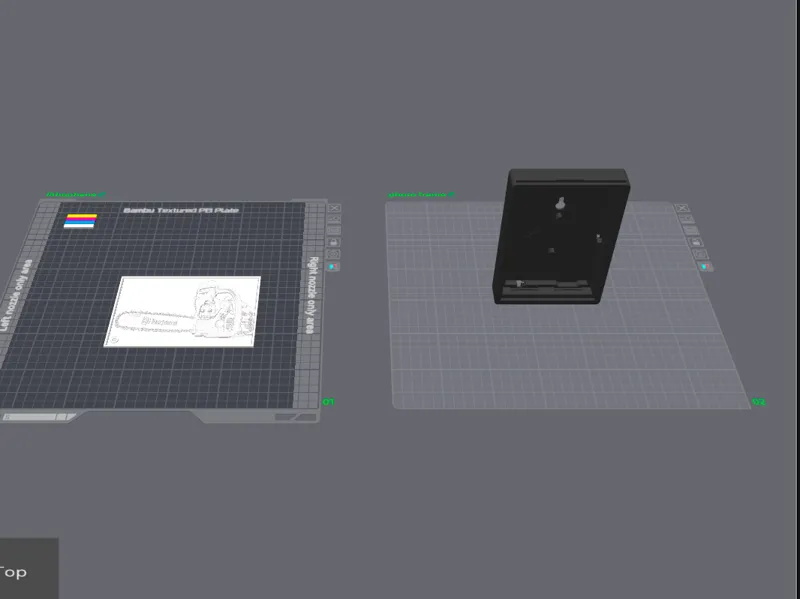Remove all objects on plate 01 icon

coord(334,208)
